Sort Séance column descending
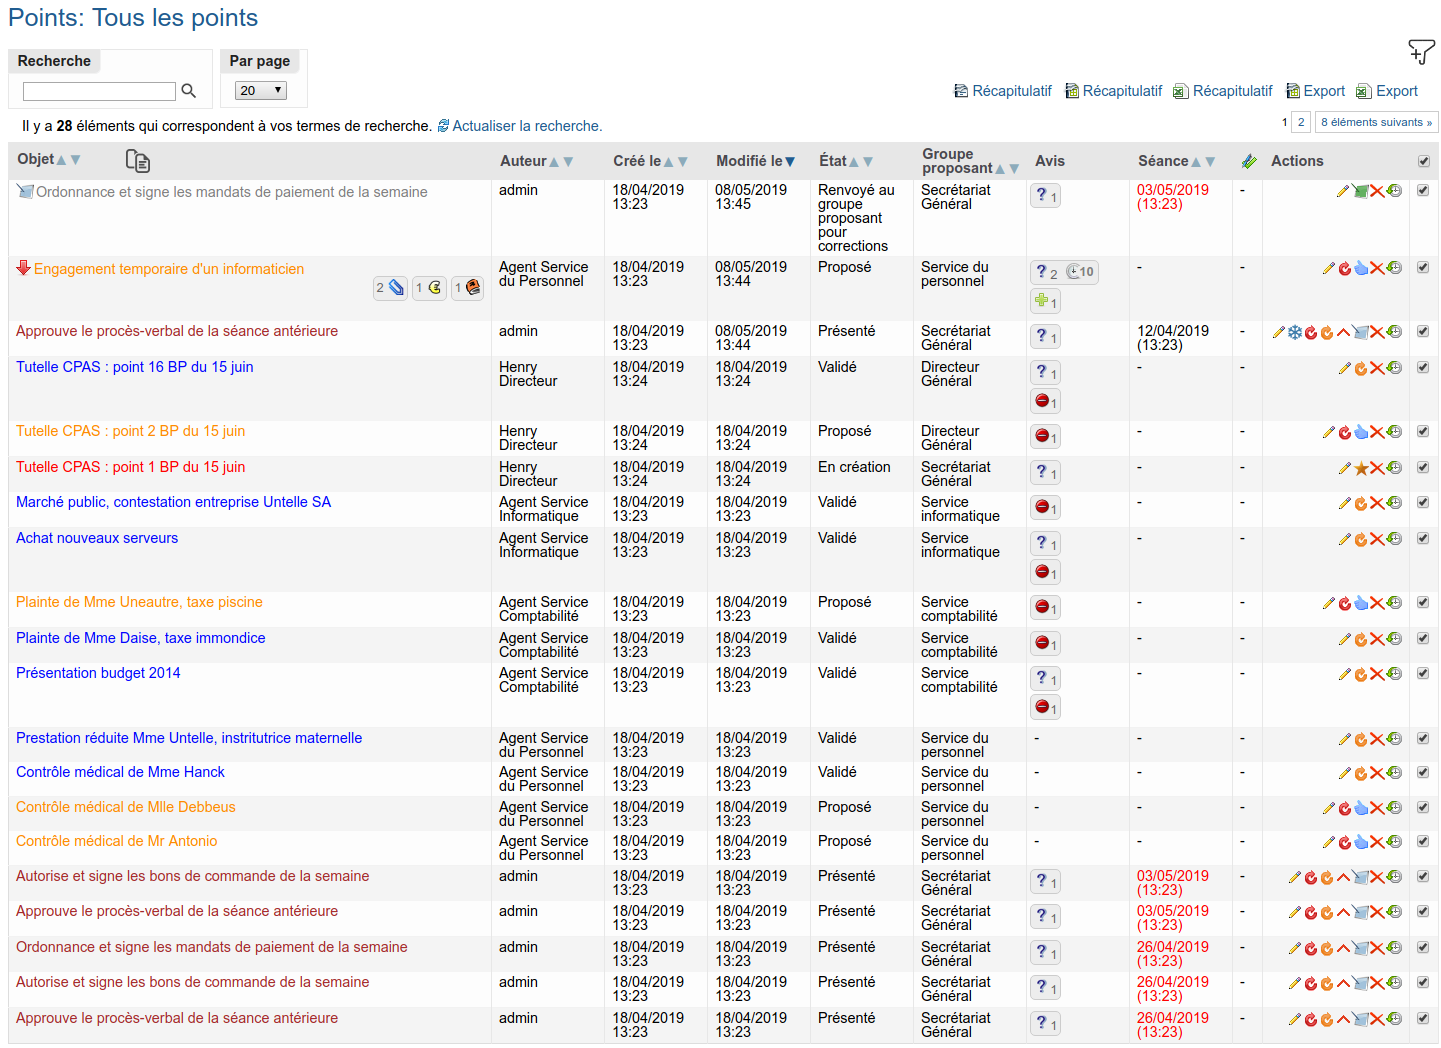 click(1210, 162)
